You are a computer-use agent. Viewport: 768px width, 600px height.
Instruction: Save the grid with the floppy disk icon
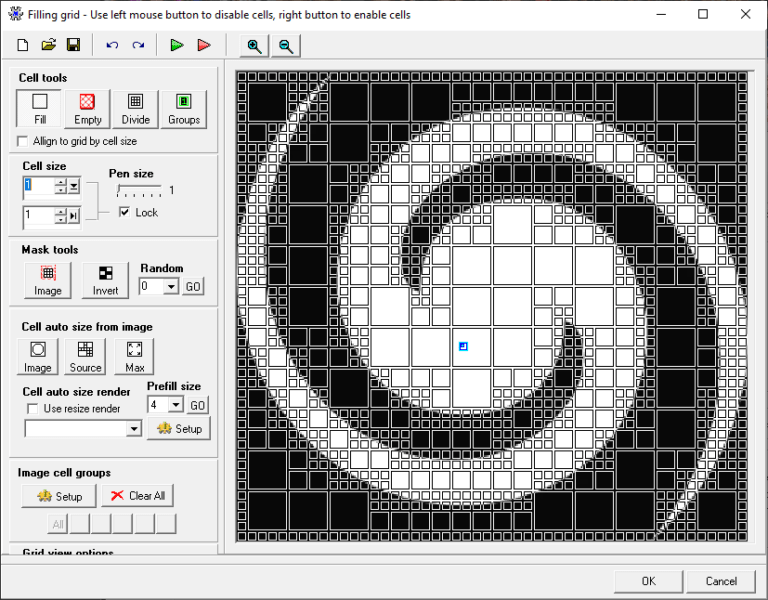click(x=73, y=46)
